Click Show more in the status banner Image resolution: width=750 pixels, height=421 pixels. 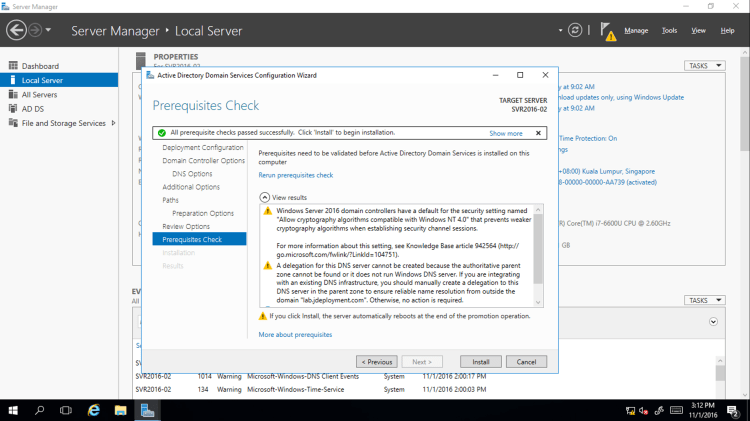[x=506, y=133]
